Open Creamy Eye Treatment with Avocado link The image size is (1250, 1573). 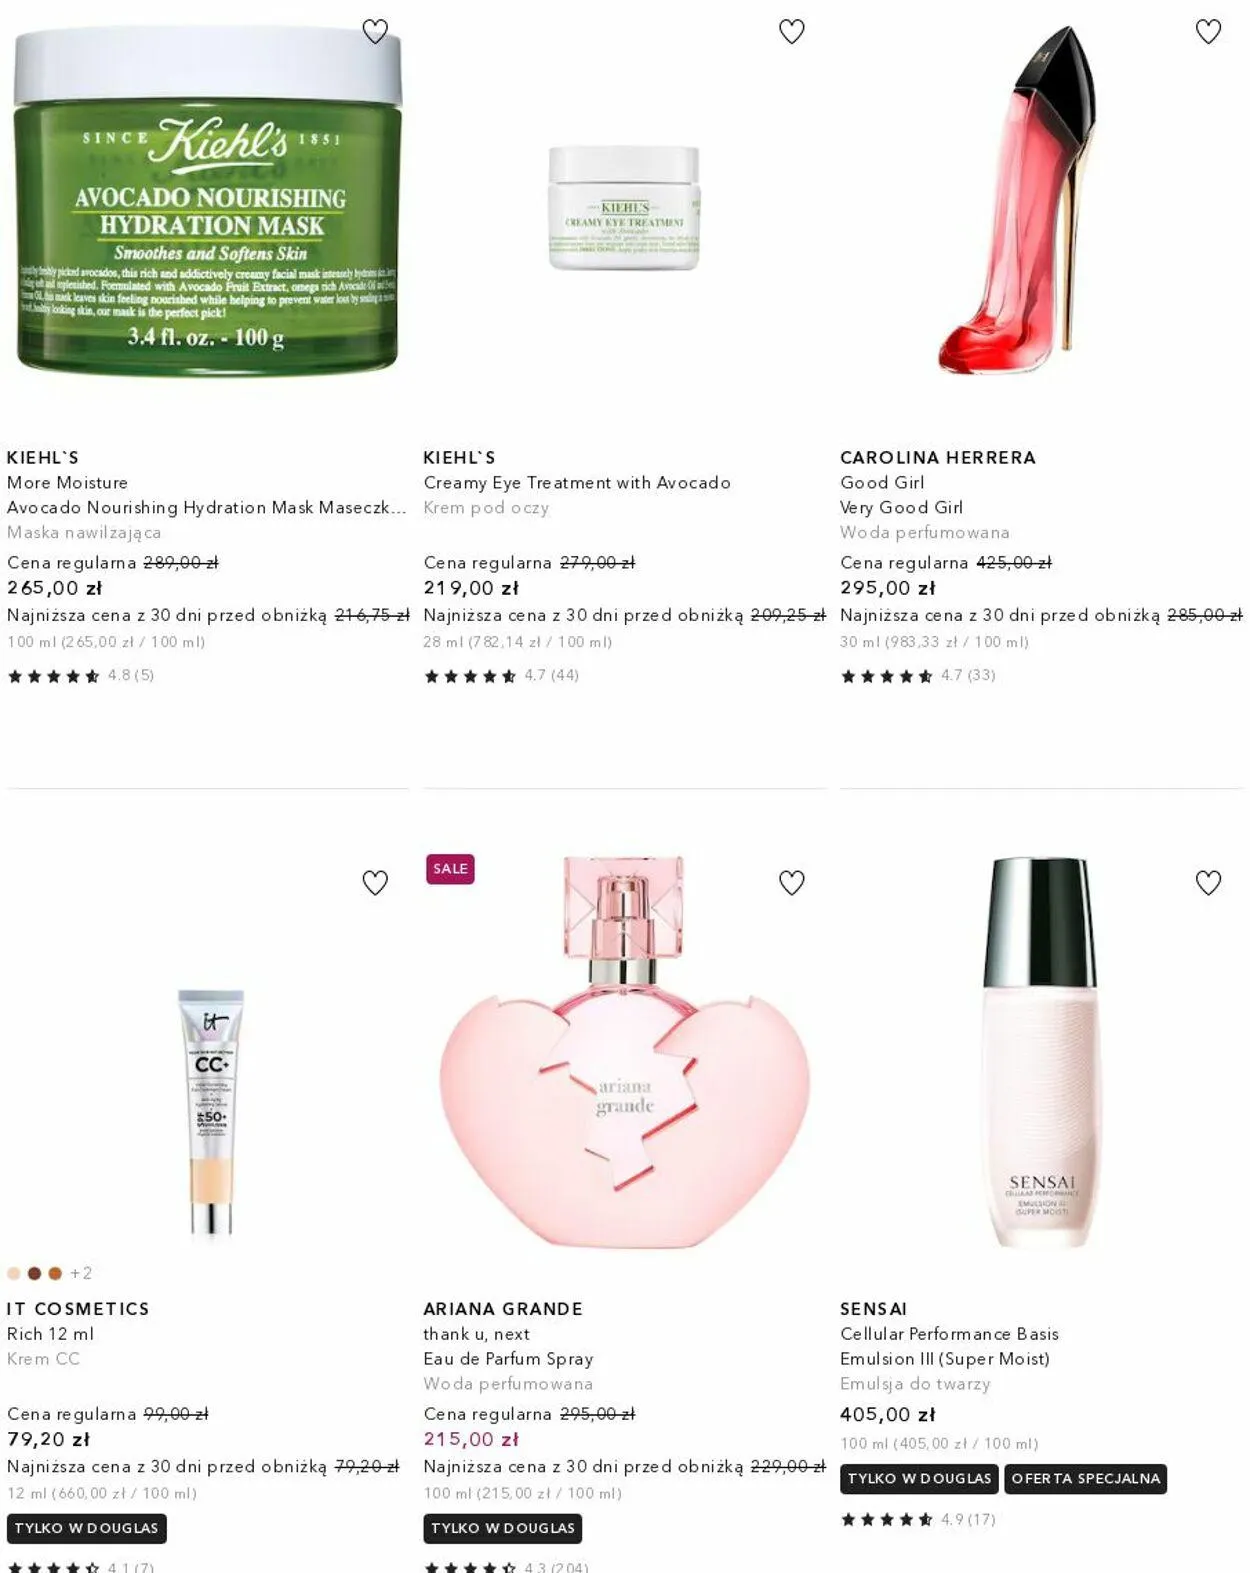coord(576,483)
